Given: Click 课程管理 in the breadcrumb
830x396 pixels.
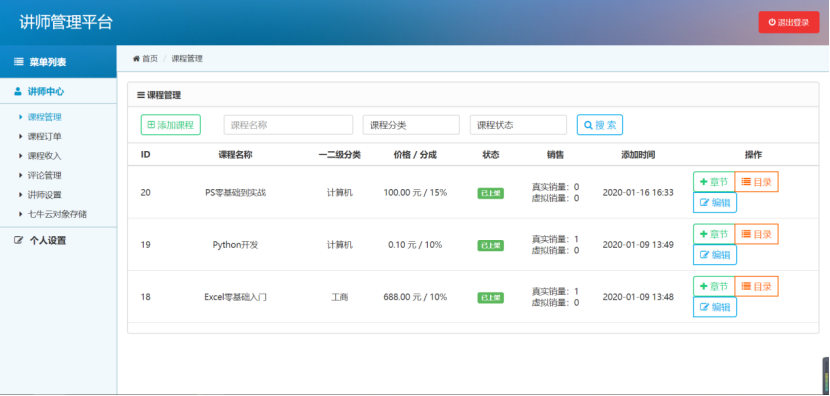Looking at the screenshot, I should point(187,59).
